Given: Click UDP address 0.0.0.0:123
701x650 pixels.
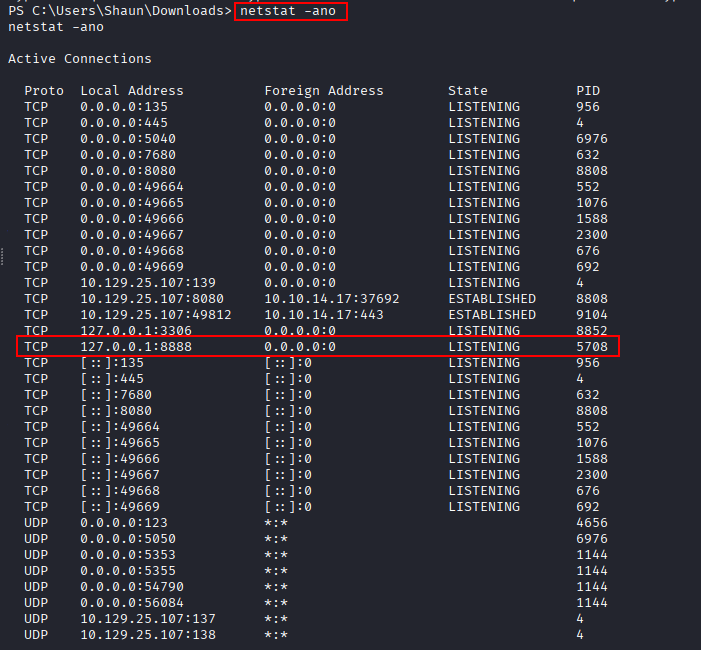Looking at the screenshot, I should (124, 523).
